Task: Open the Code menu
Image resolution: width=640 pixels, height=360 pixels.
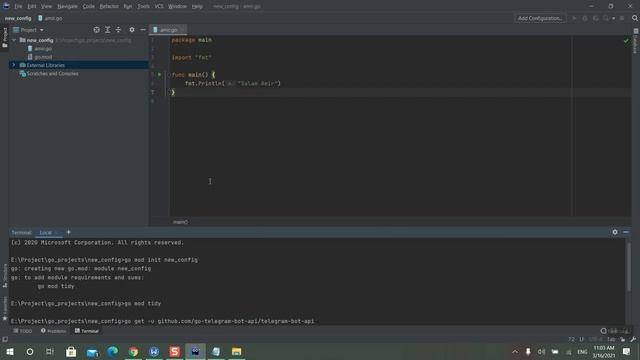Action: (89, 7)
